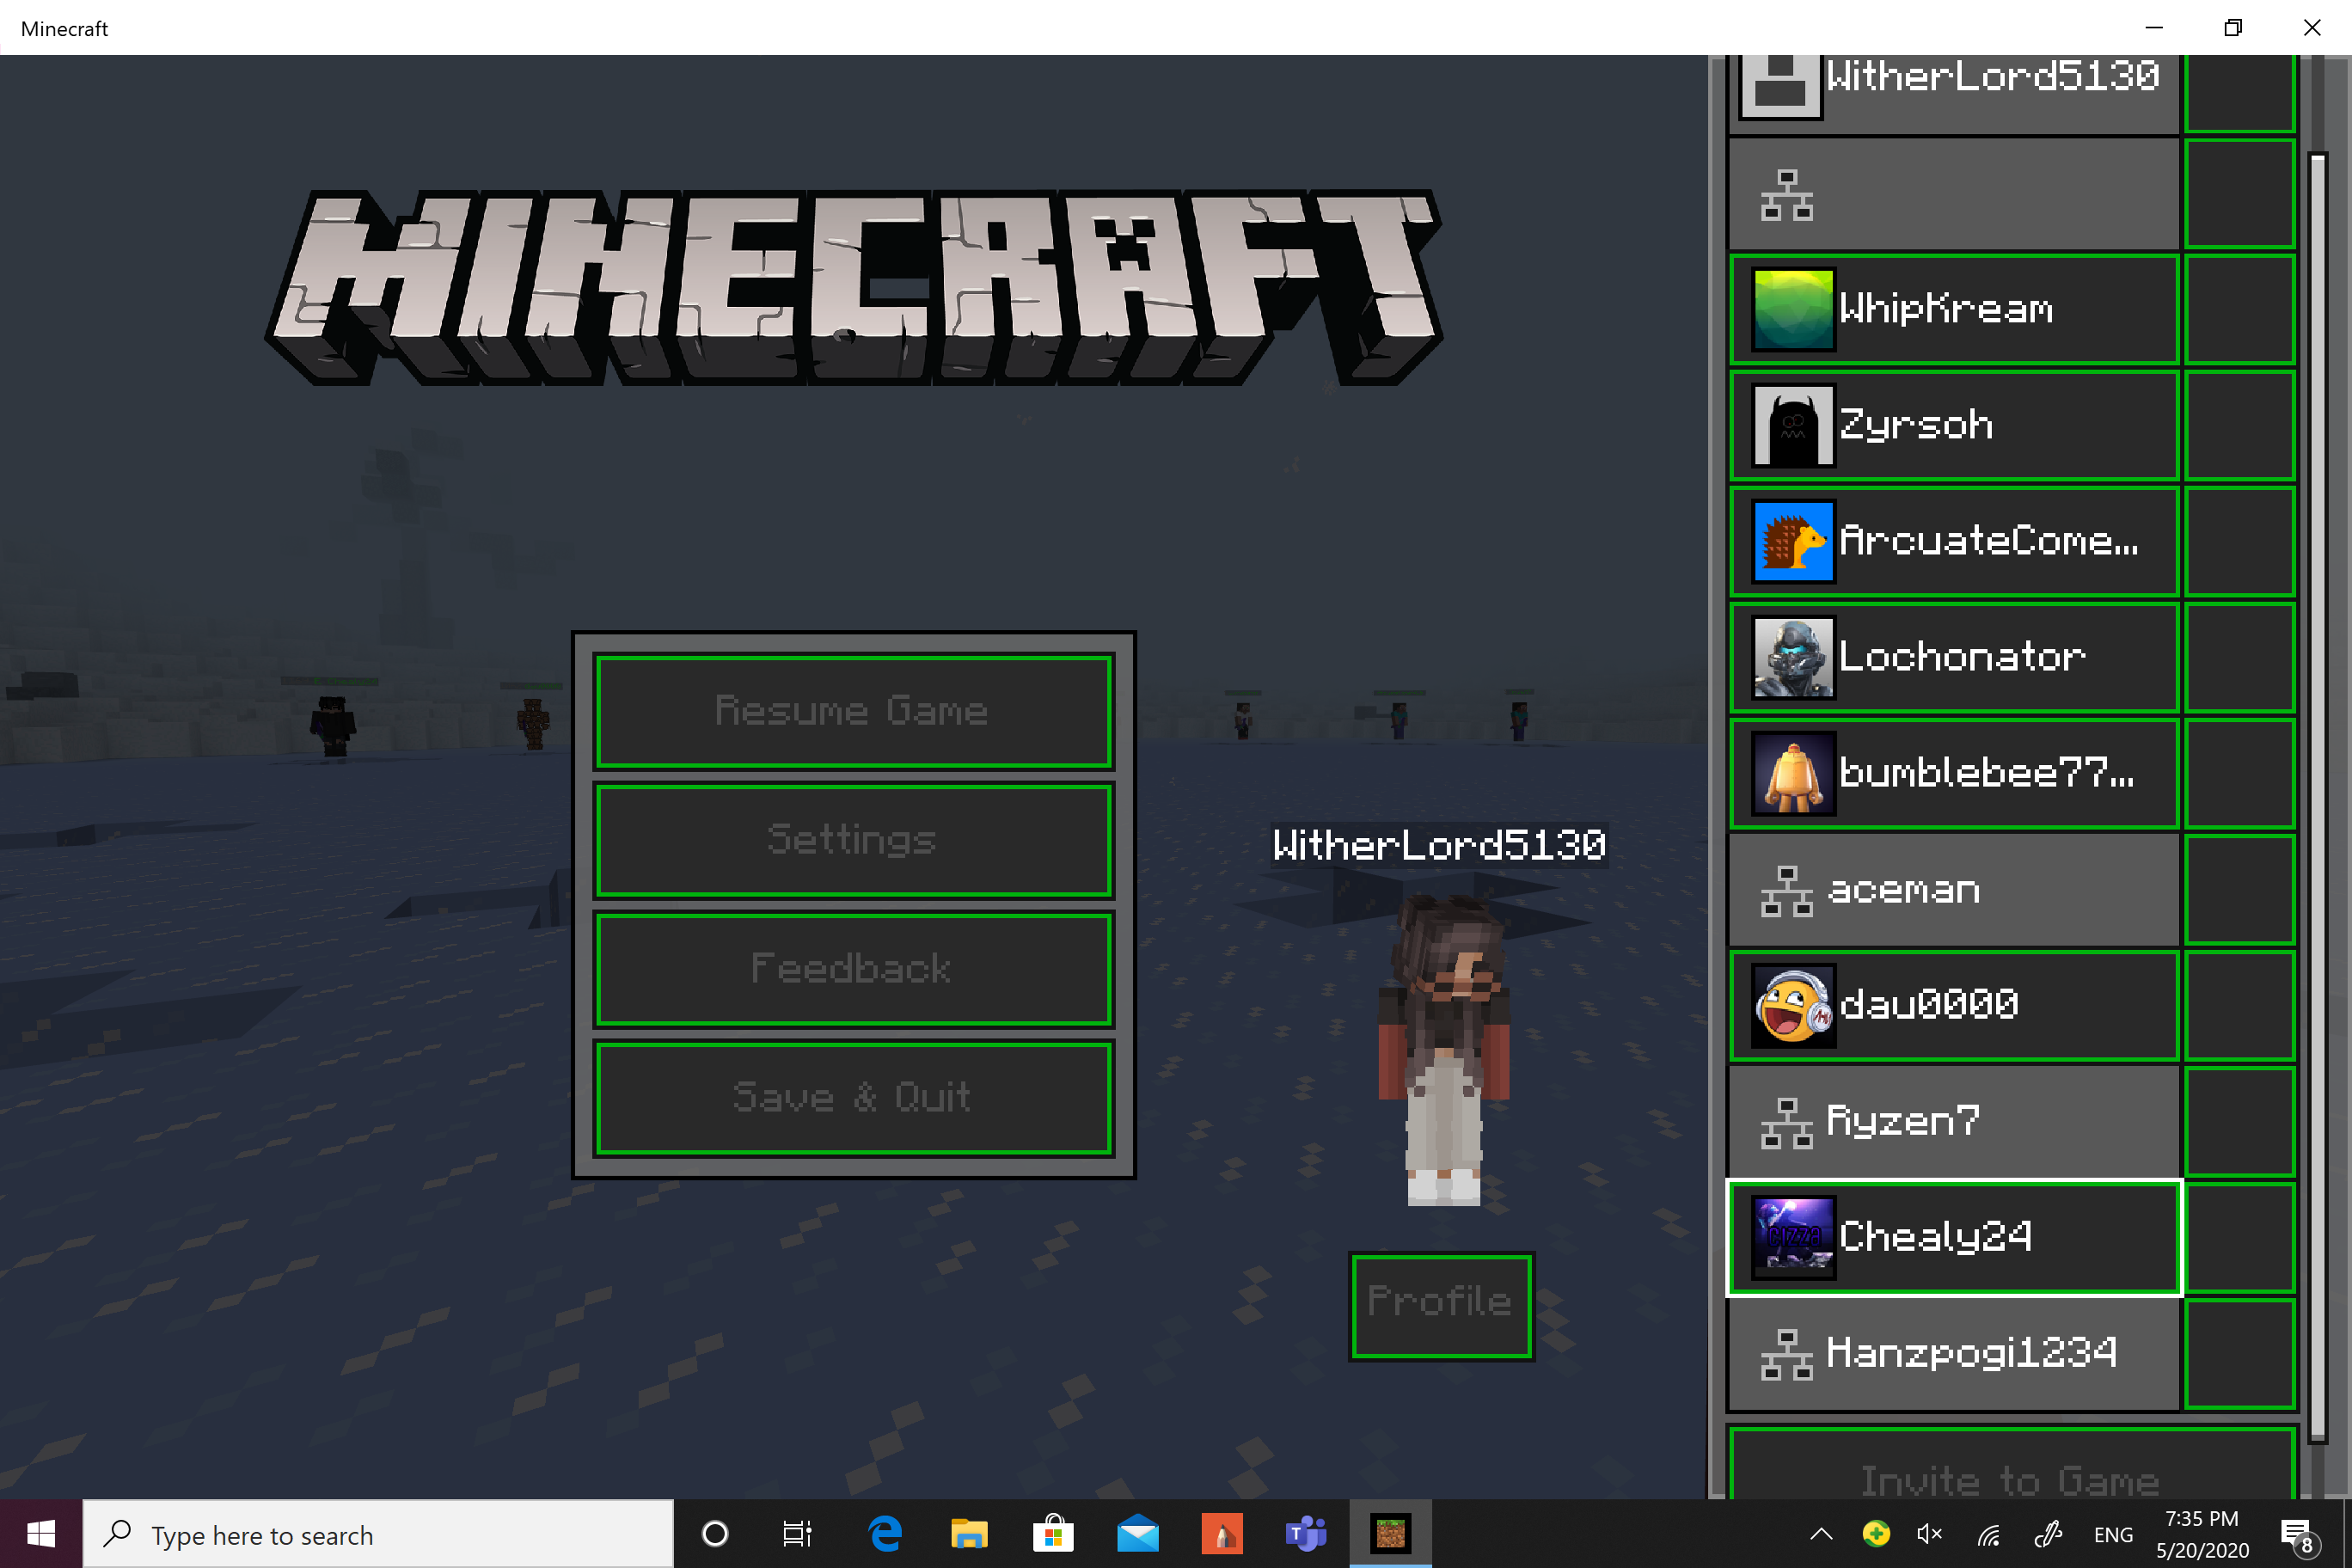Click ENG language indicator
The height and width of the screenshot is (1568, 2352).
(x=2113, y=1535)
